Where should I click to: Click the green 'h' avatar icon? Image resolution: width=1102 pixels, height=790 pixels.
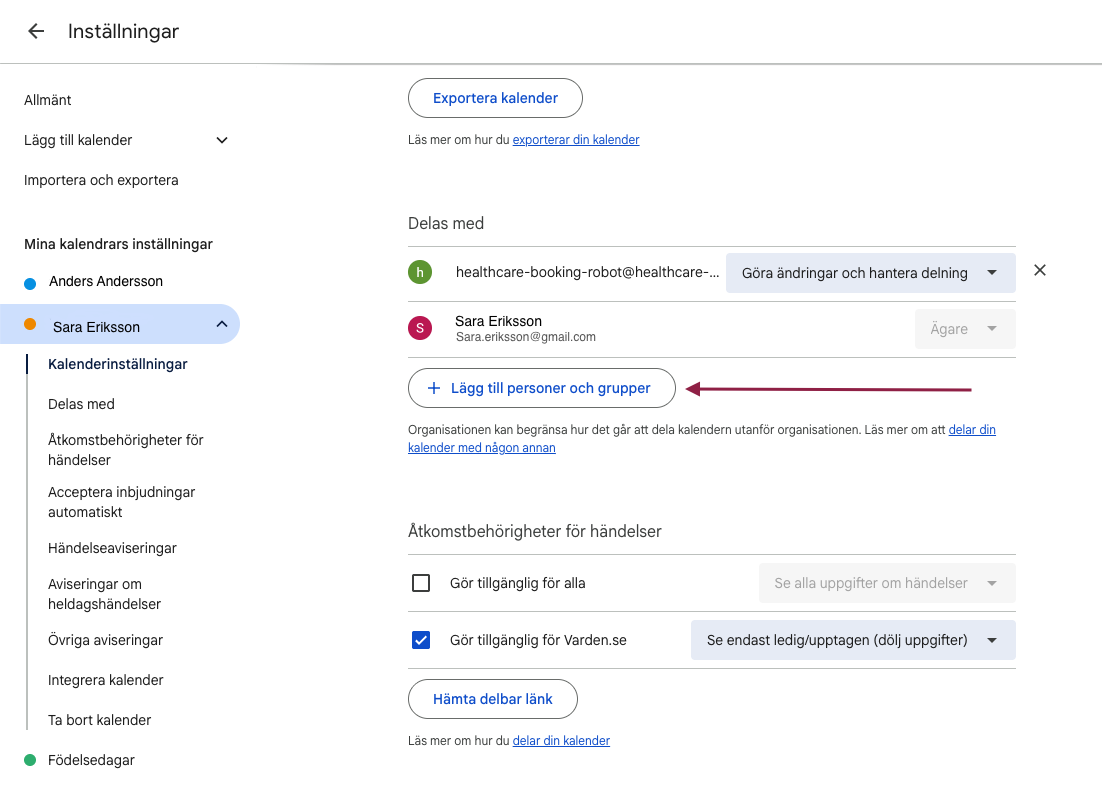tap(420, 272)
